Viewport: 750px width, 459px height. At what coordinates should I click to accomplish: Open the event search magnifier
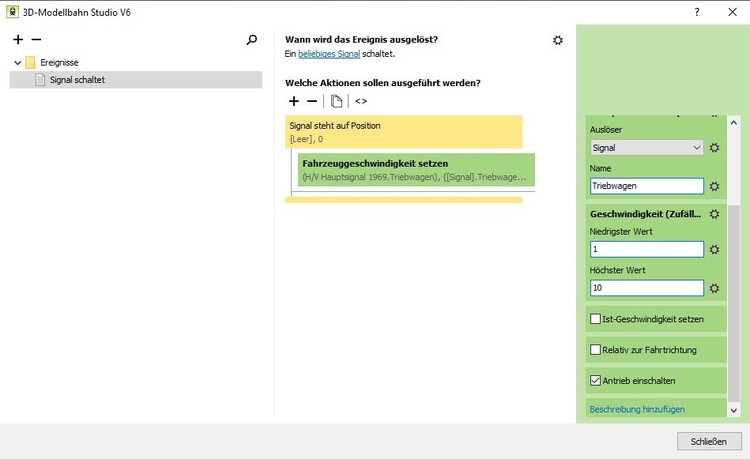tap(252, 40)
